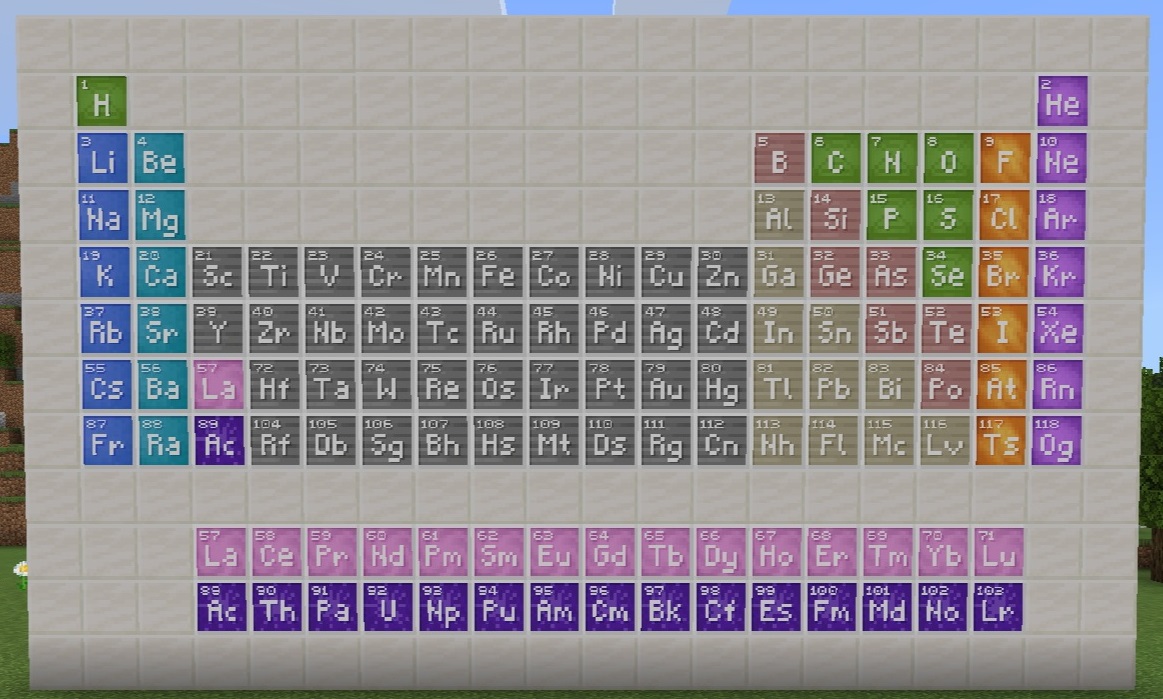Click the Polonium (Po) block
The image size is (1163, 699).
946,385
